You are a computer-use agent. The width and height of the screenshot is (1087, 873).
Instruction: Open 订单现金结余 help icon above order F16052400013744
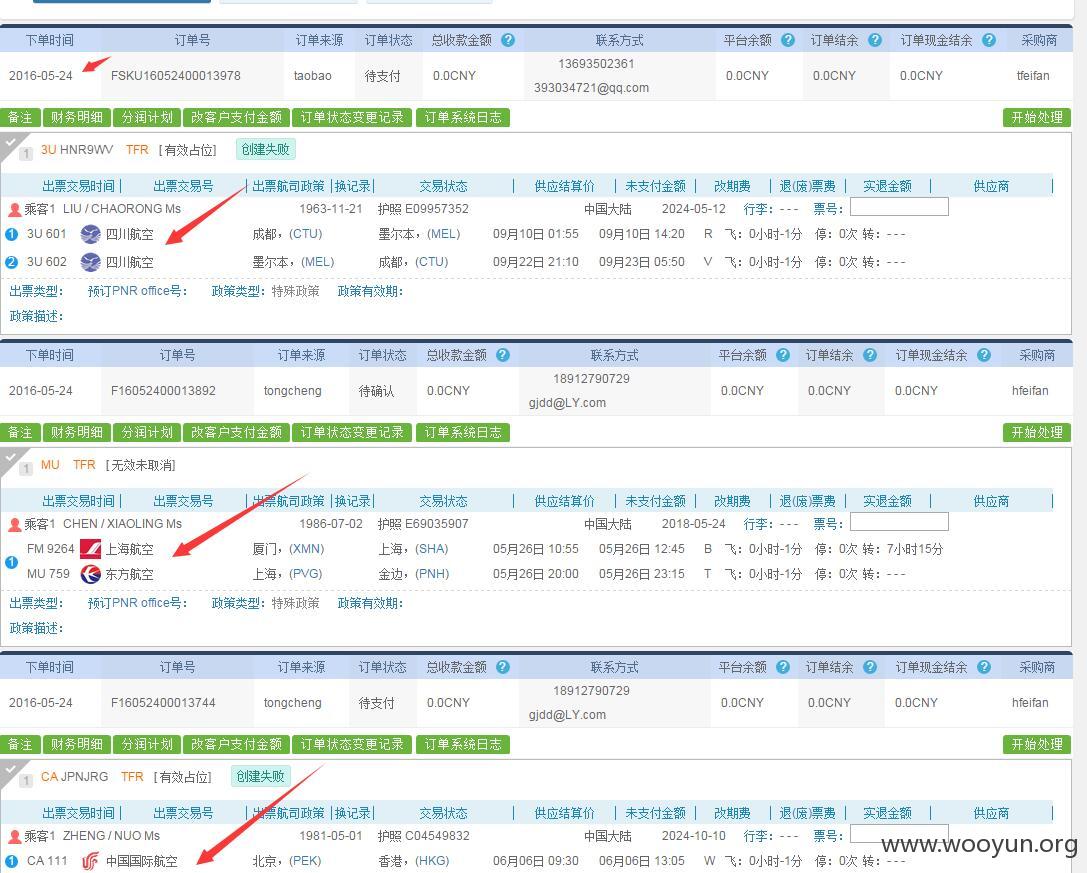pos(984,667)
